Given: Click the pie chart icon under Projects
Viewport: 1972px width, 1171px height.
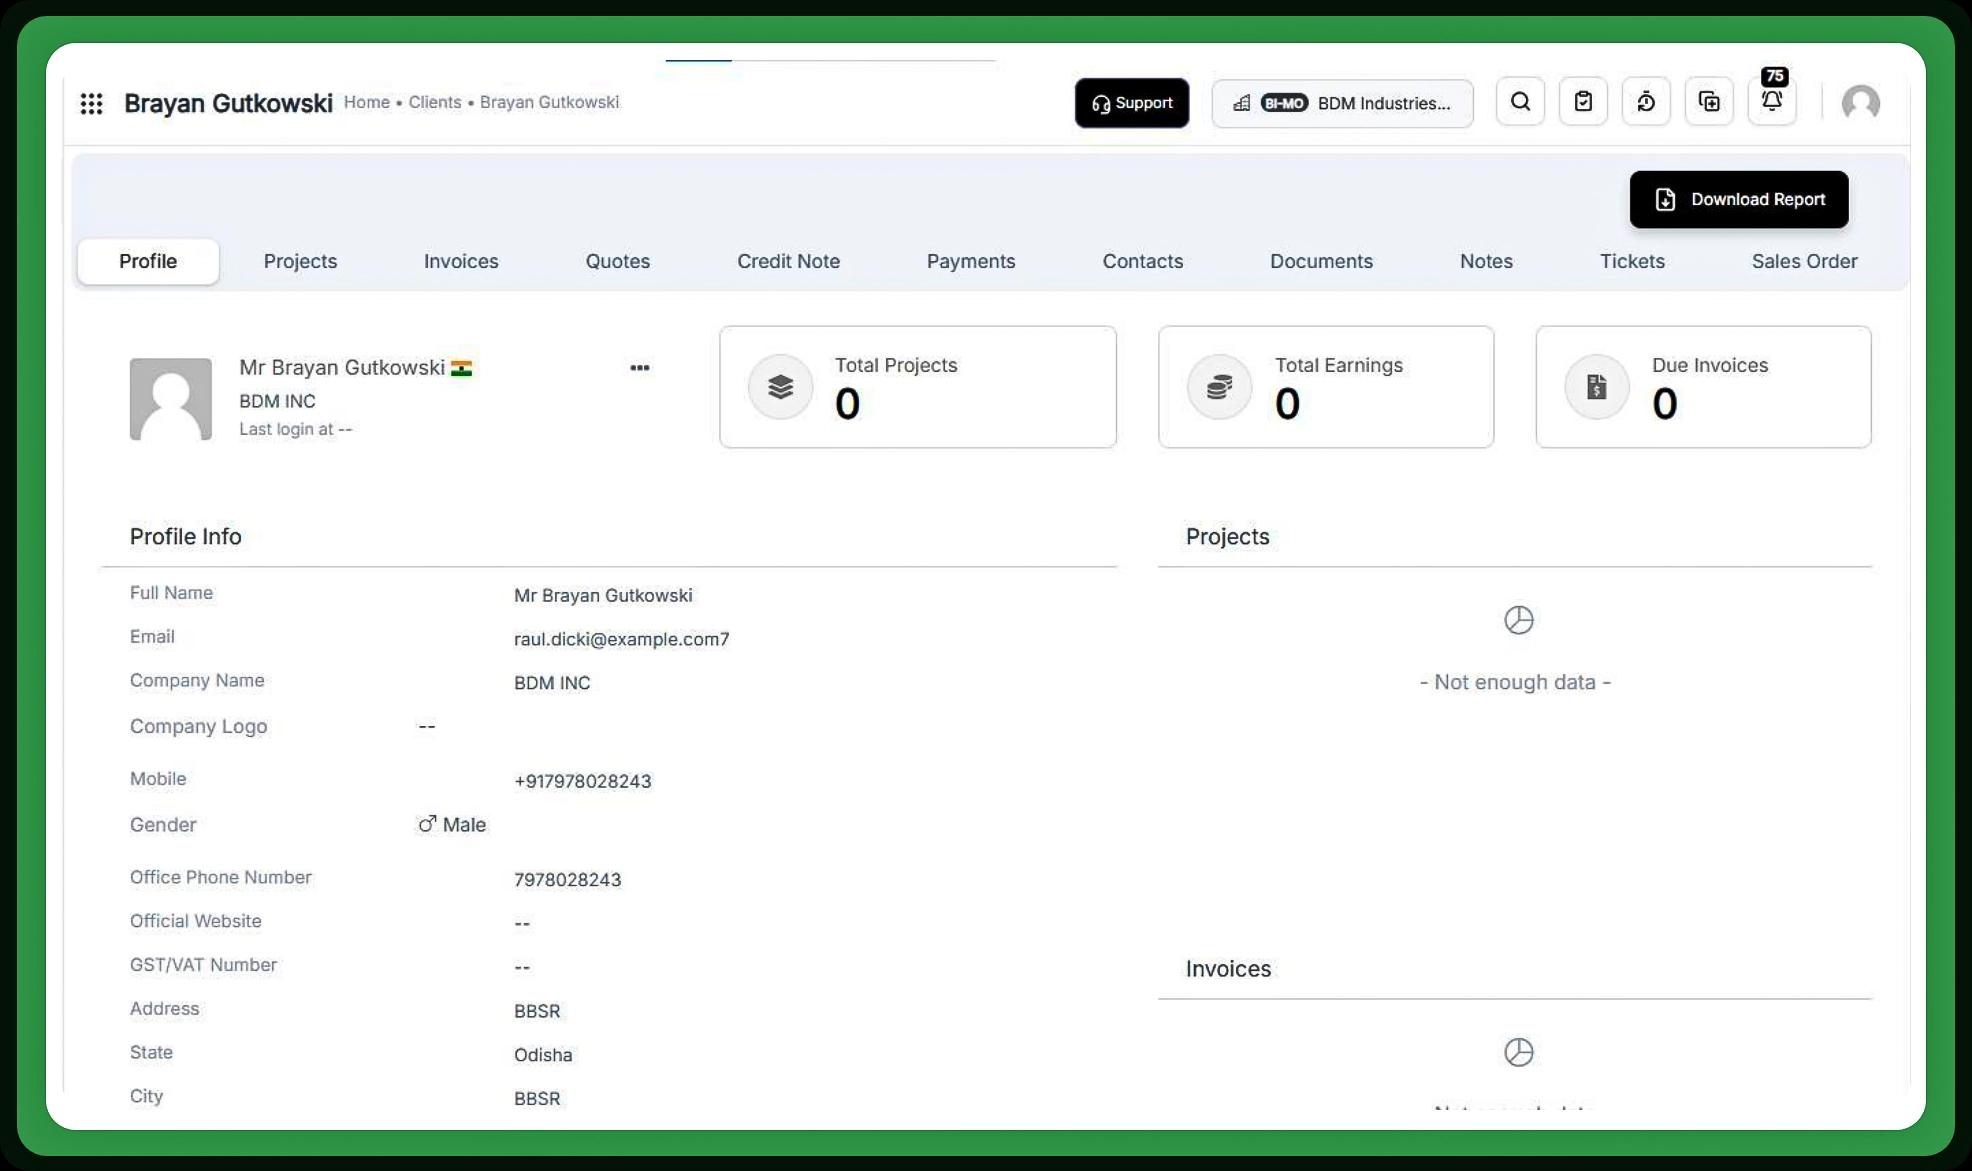Looking at the screenshot, I should pos(1518,620).
